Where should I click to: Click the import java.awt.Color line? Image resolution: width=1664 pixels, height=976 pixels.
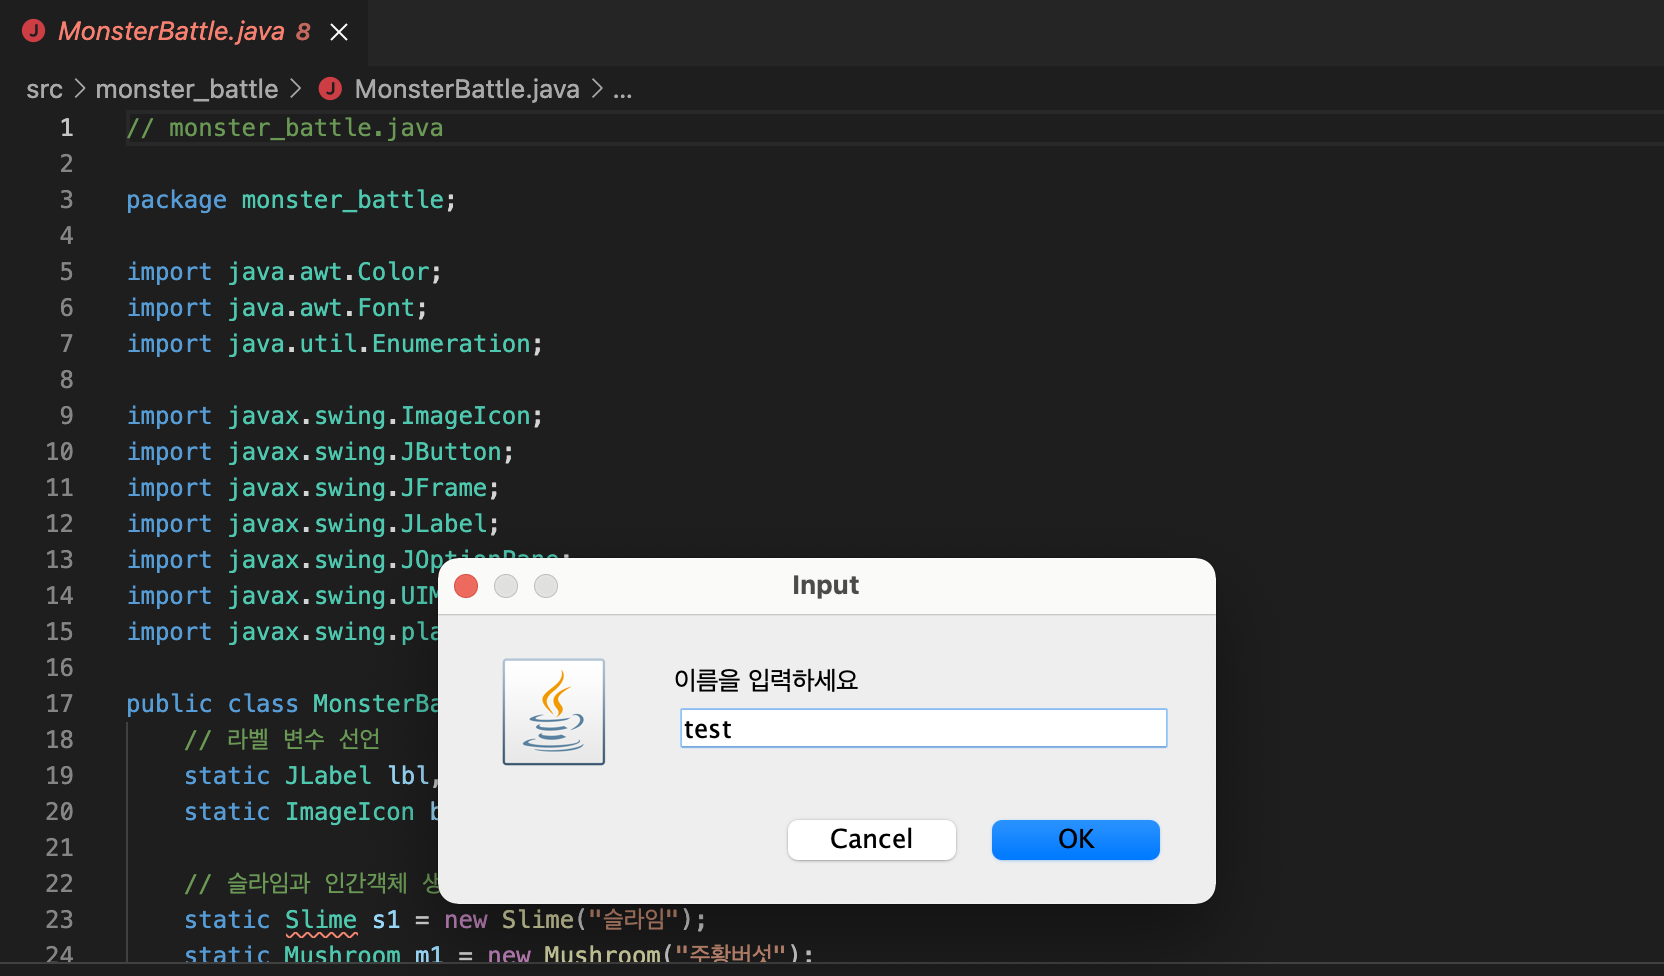coord(284,272)
